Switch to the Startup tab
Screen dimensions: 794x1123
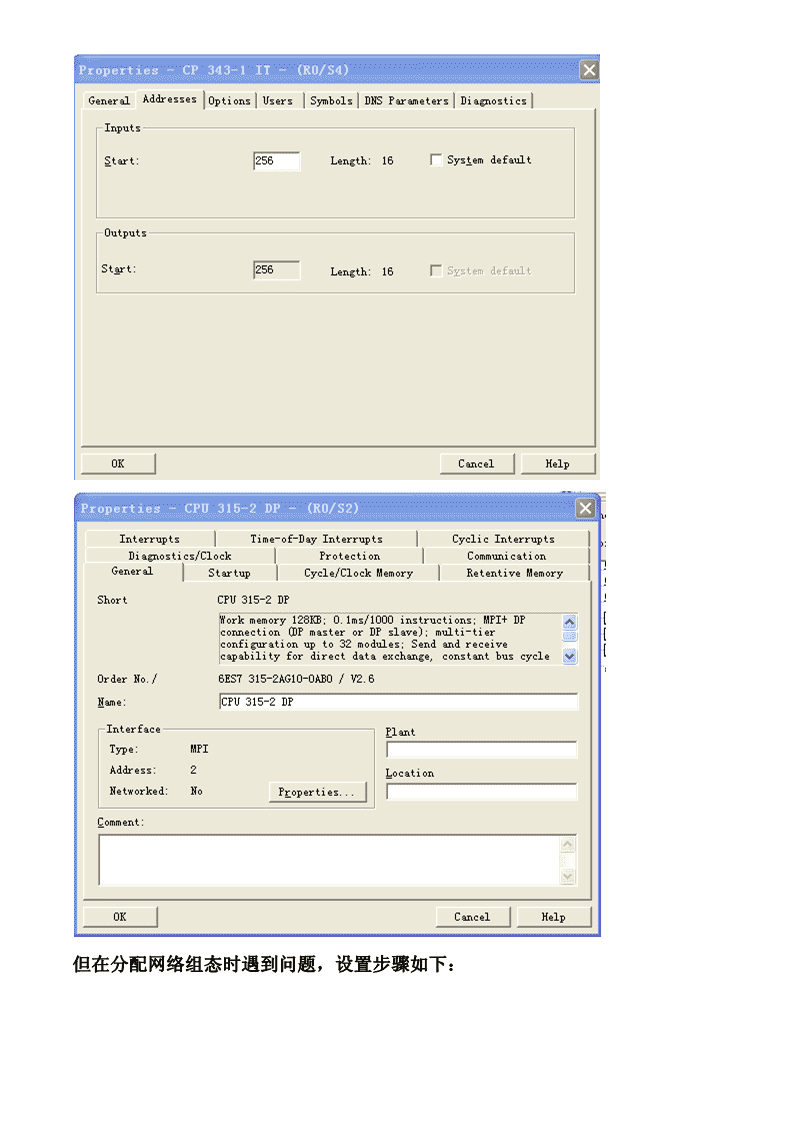[229, 573]
